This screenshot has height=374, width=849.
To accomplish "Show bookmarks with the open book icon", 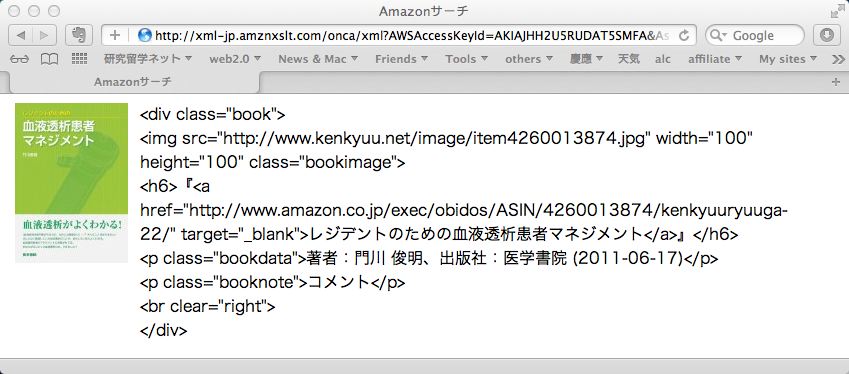I will tap(49, 59).
